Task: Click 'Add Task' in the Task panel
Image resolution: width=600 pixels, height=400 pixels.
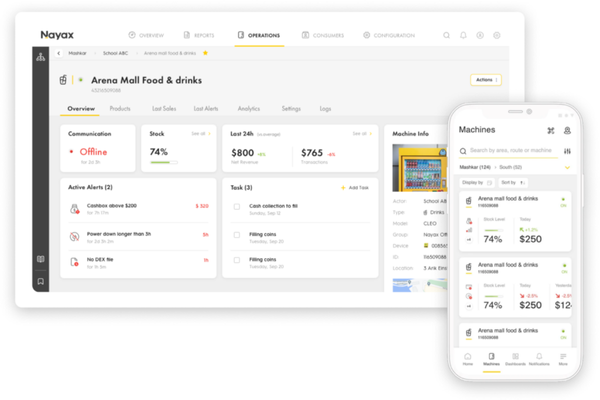Action: [x=356, y=187]
